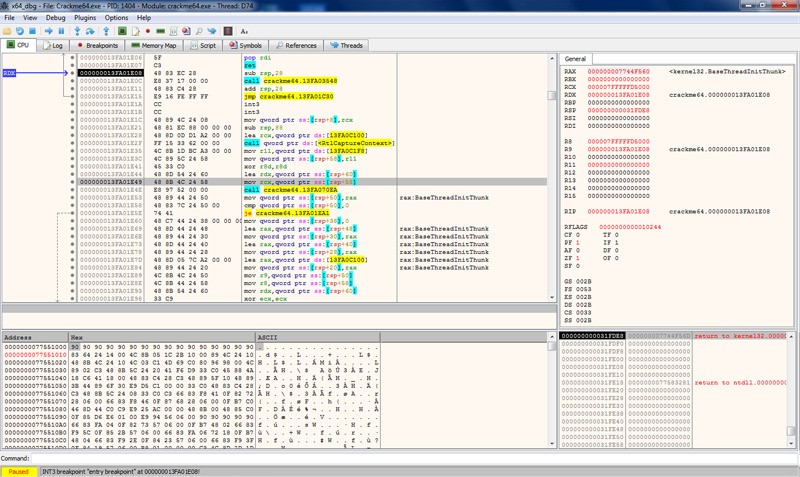The height and width of the screenshot is (477, 800).
Task: Select stack entry 000000000031FE18 return to ntdll
Action: [673, 383]
